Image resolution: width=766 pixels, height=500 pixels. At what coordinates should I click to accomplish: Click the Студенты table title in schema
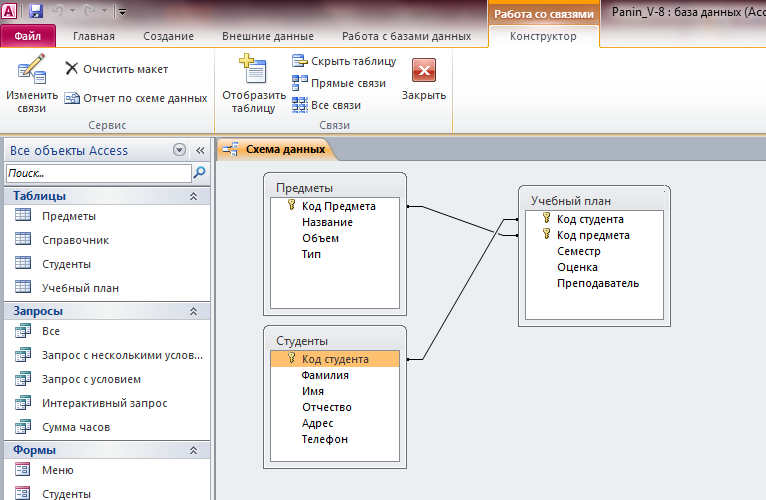(x=302, y=341)
